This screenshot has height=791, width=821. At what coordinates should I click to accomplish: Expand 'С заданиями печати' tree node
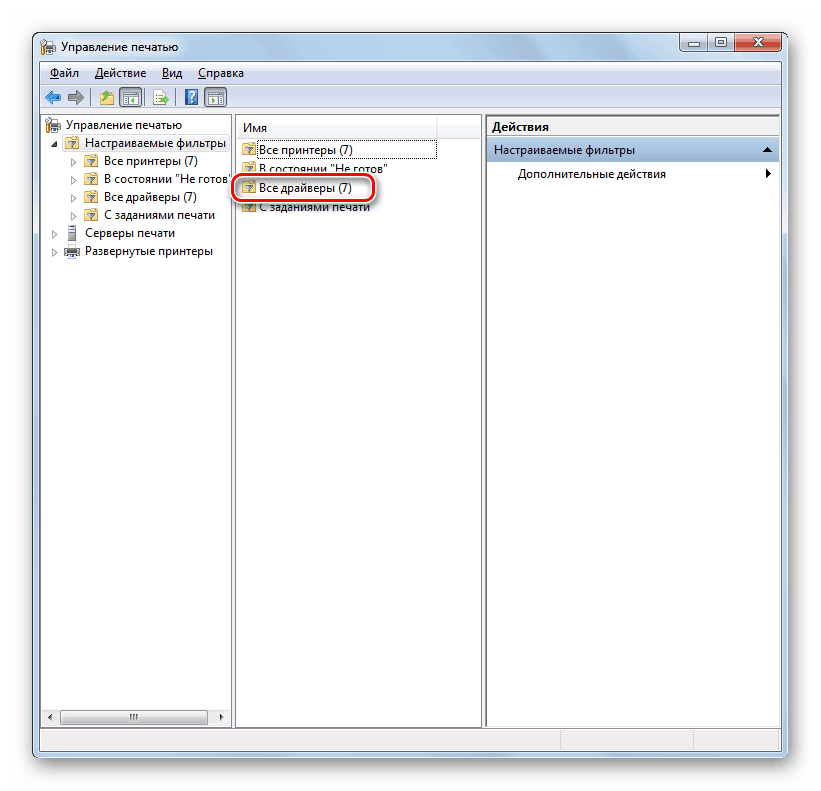[73, 216]
